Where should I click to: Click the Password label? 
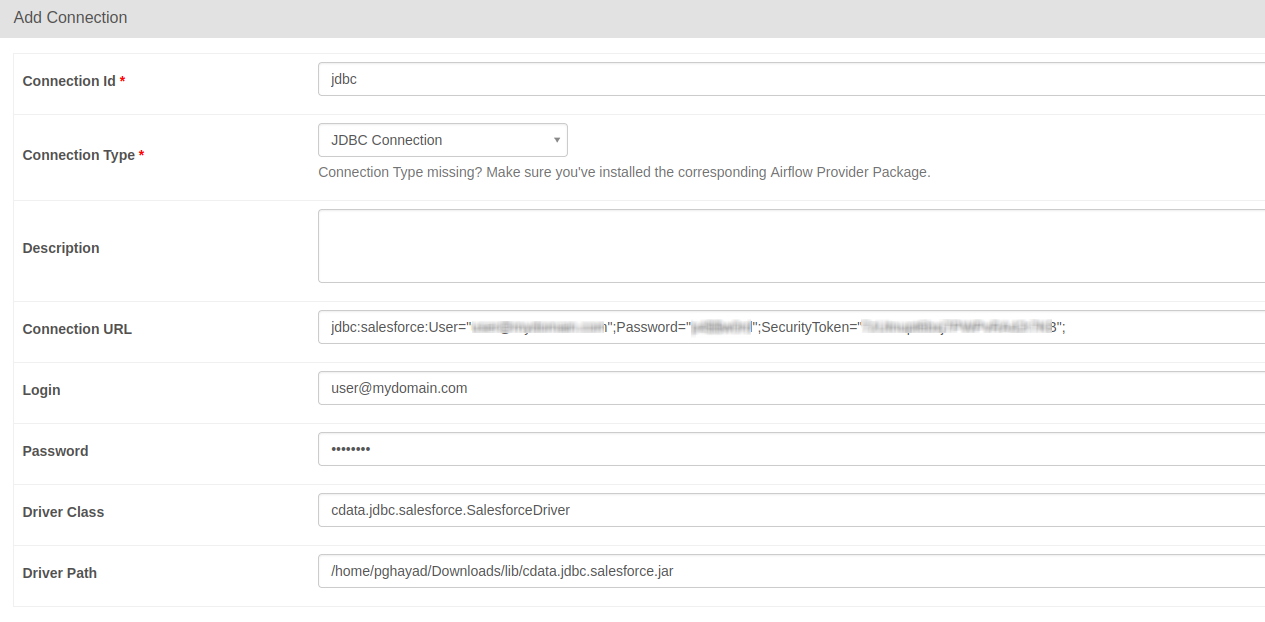(x=55, y=451)
